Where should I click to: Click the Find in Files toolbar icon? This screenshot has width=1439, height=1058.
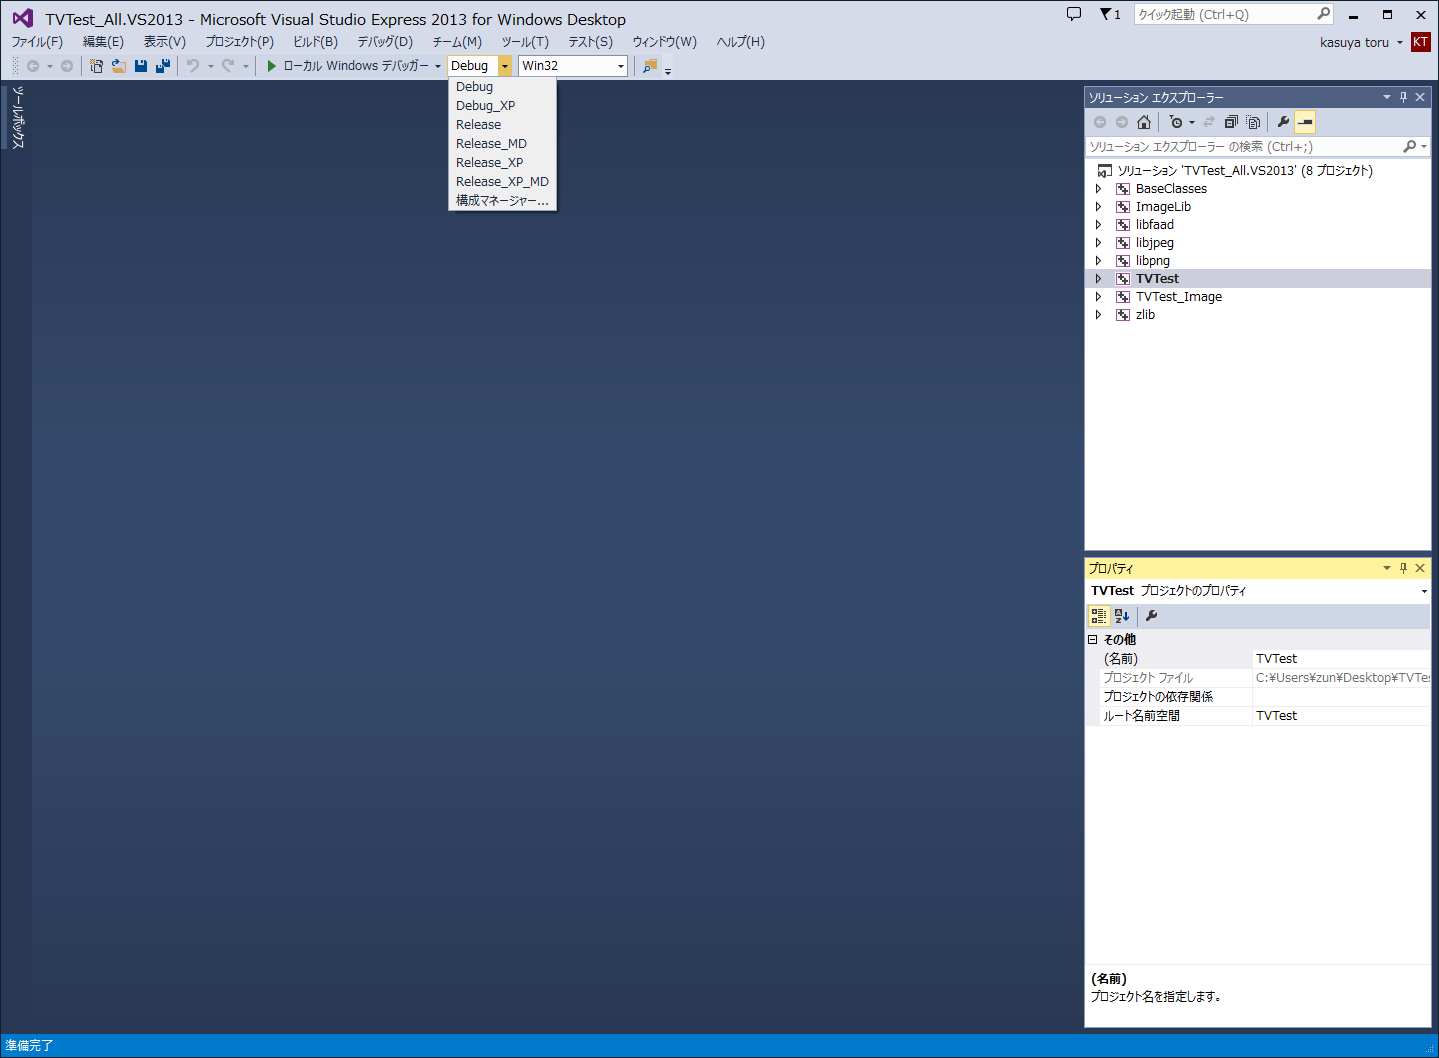650,66
